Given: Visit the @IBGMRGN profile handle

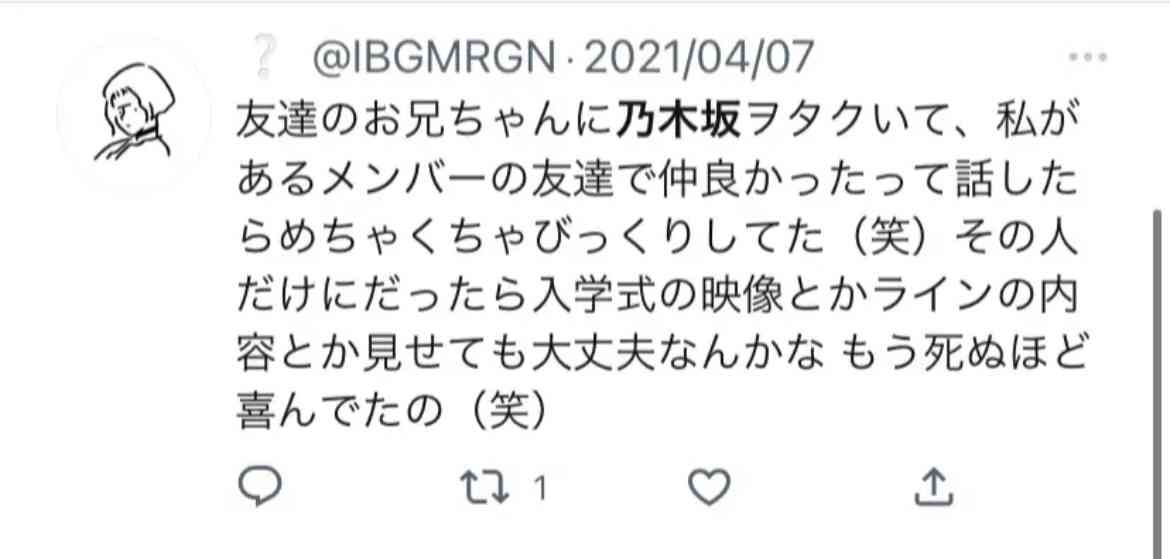Looking at the screenshot, I should coord(434,58).
